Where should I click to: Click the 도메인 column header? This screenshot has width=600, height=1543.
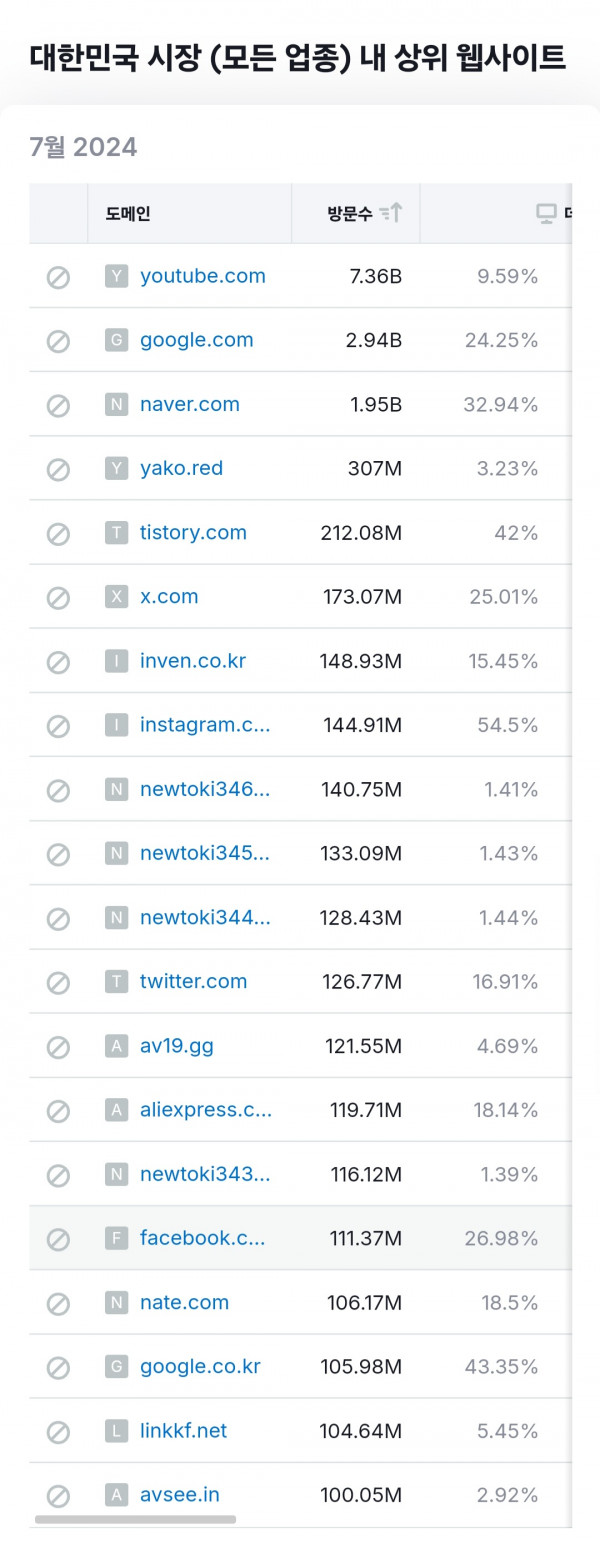pyautogui.click(x=128, y=213)
